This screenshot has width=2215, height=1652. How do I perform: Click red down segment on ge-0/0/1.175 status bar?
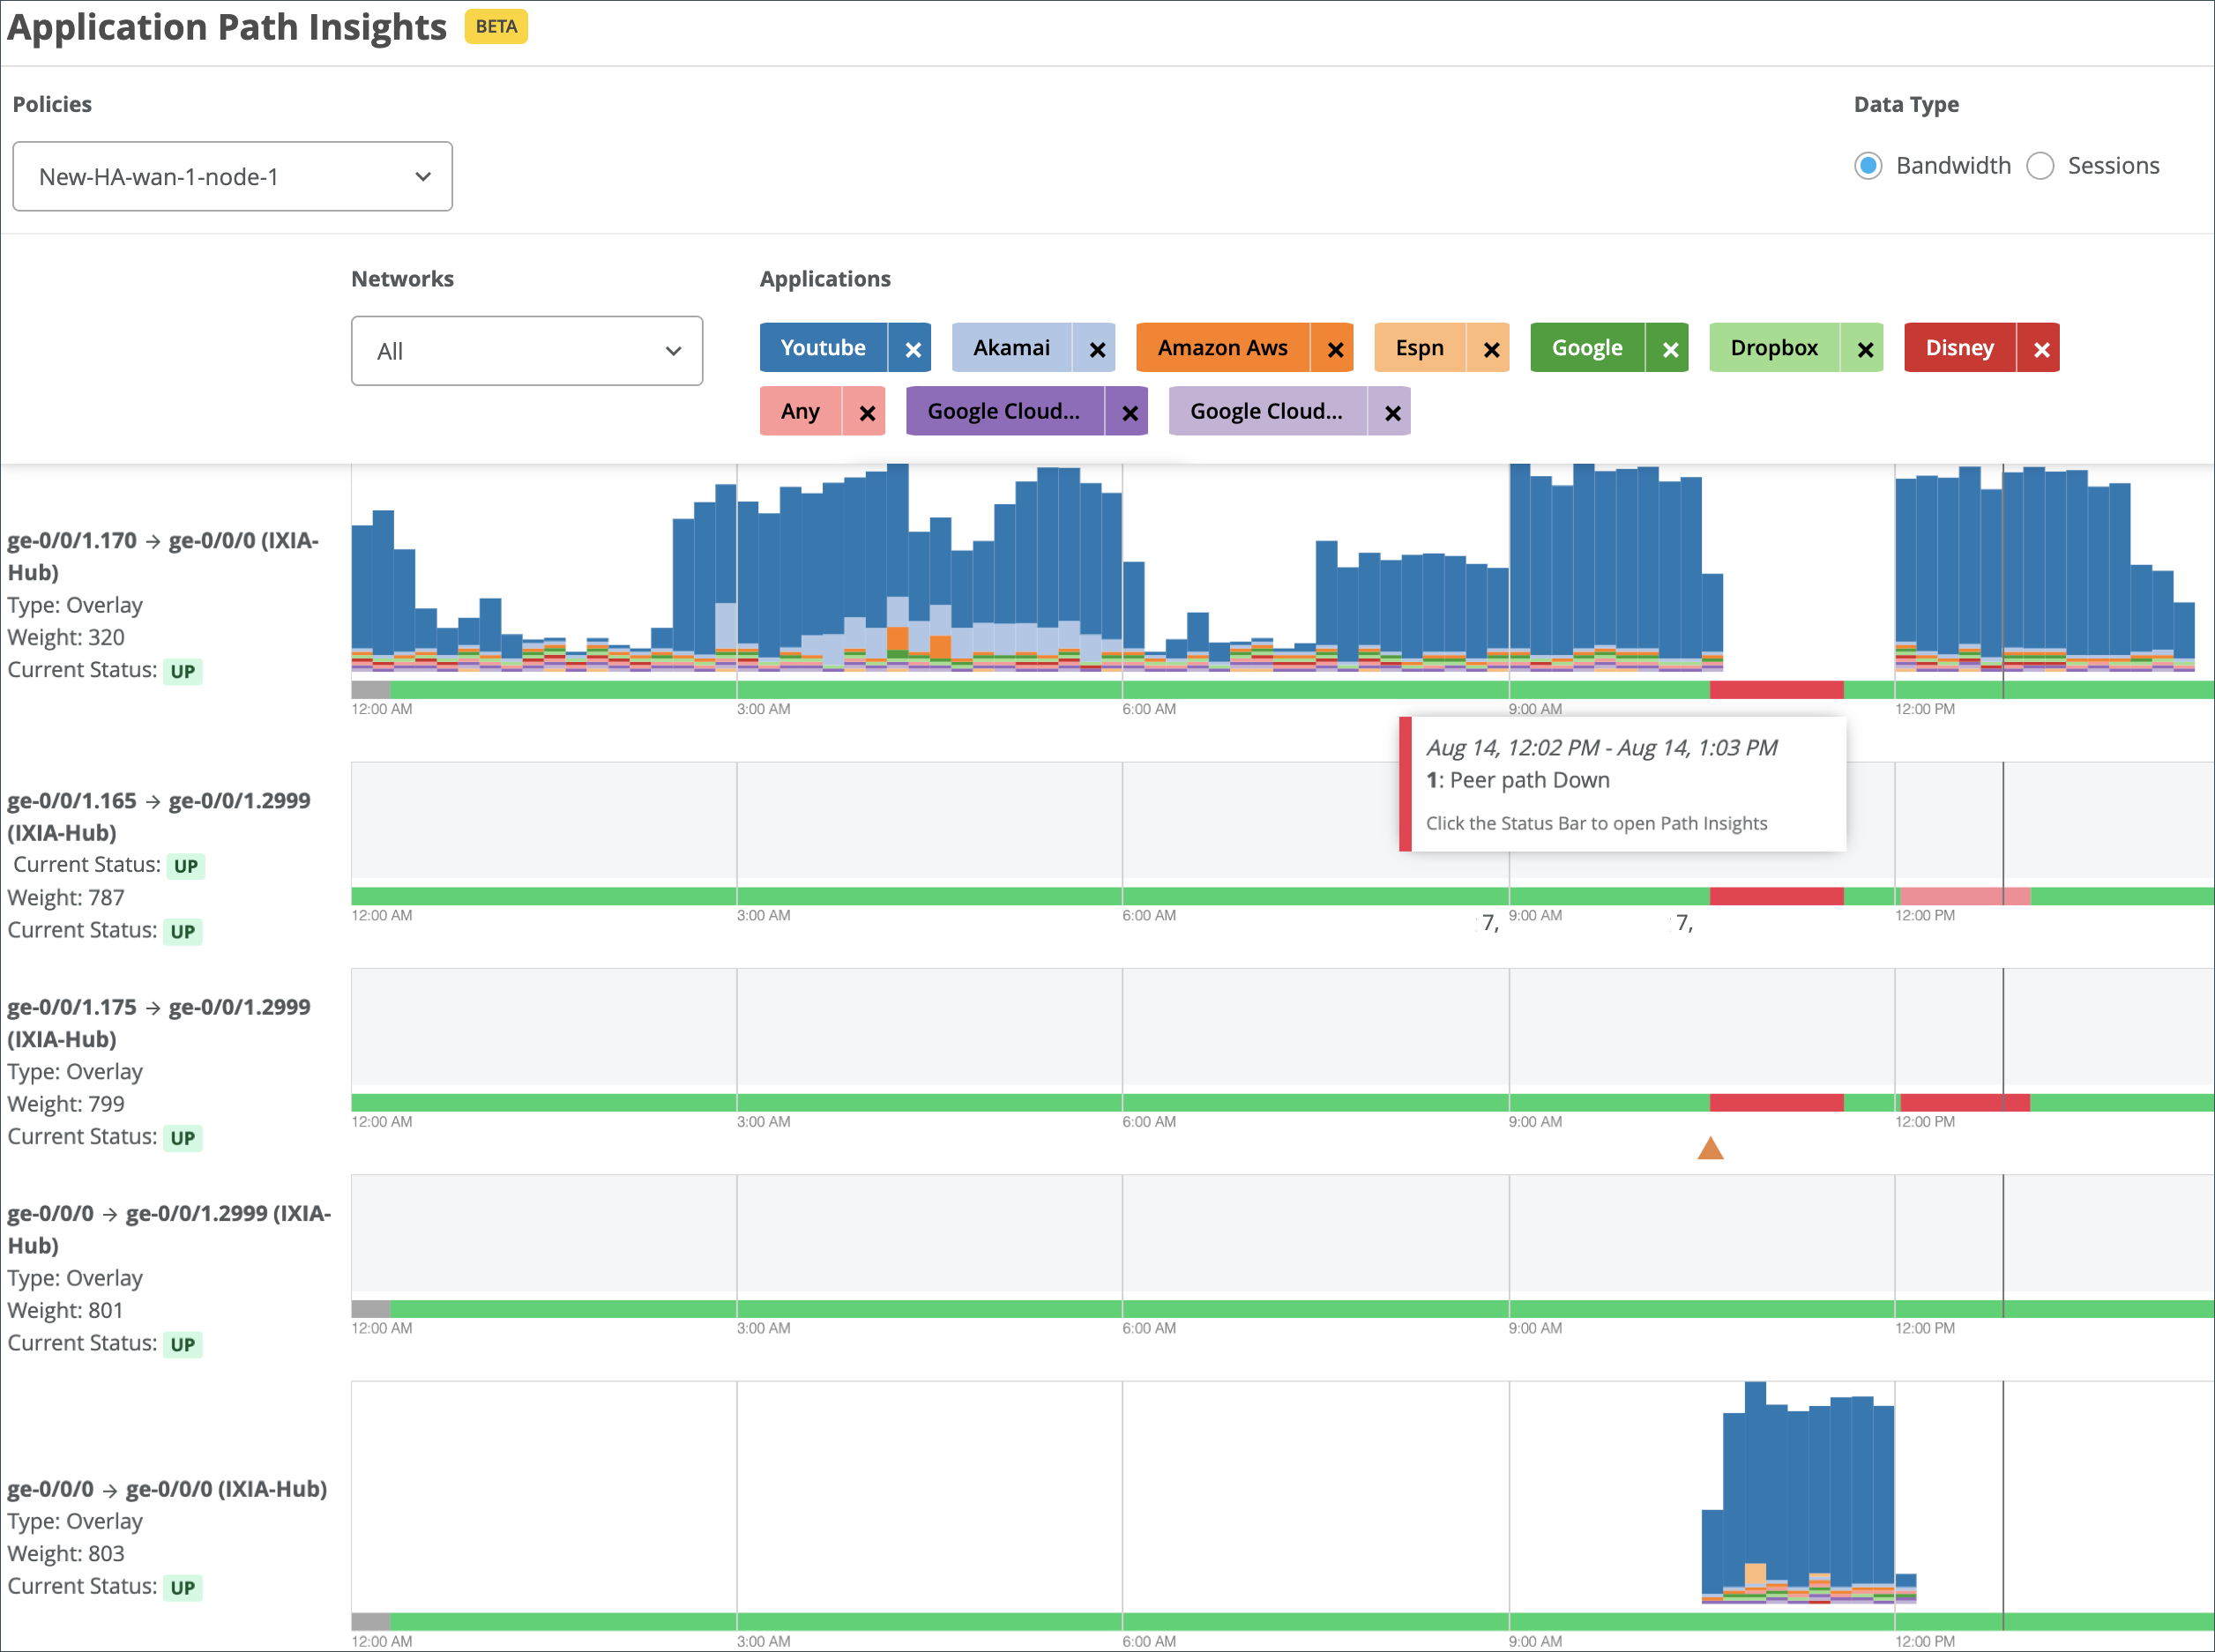click(1776, 1103)
